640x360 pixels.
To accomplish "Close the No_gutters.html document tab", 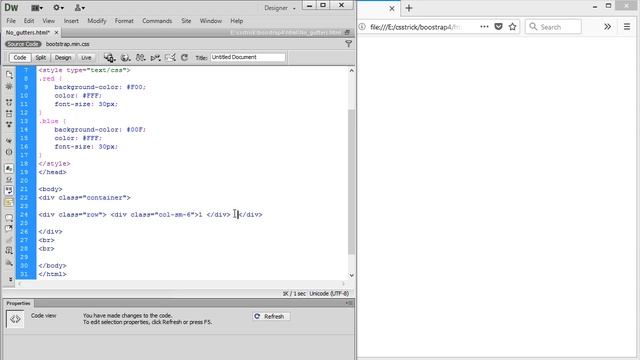I will pyautogui.click(x=56, y=32).
